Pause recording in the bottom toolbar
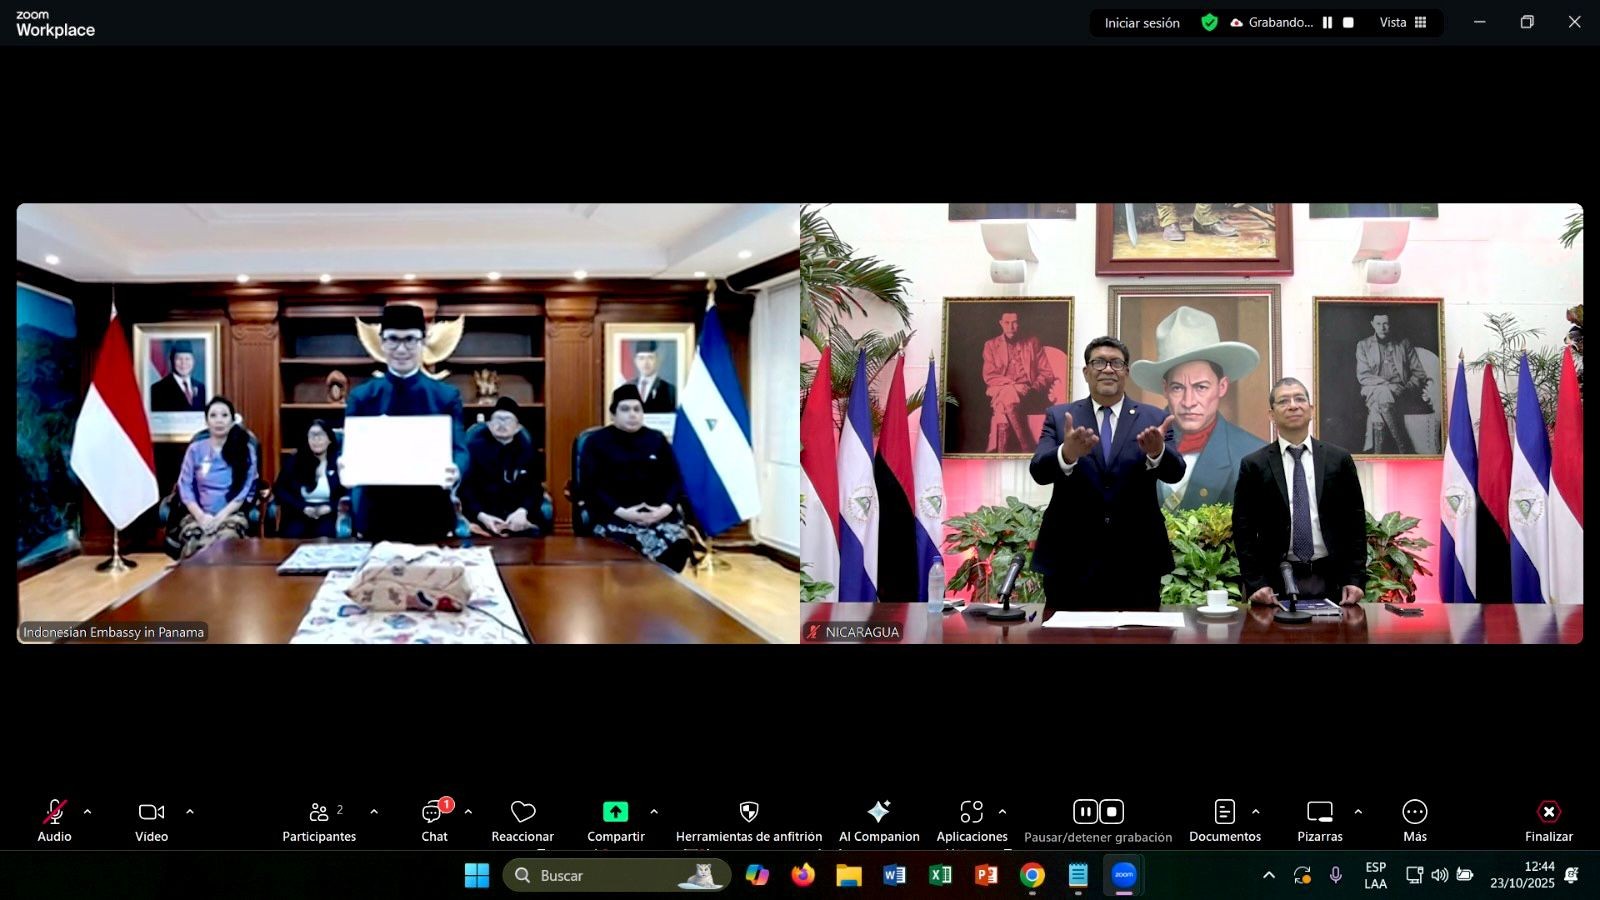The image size is (1600, 900). click(1085, 811)
